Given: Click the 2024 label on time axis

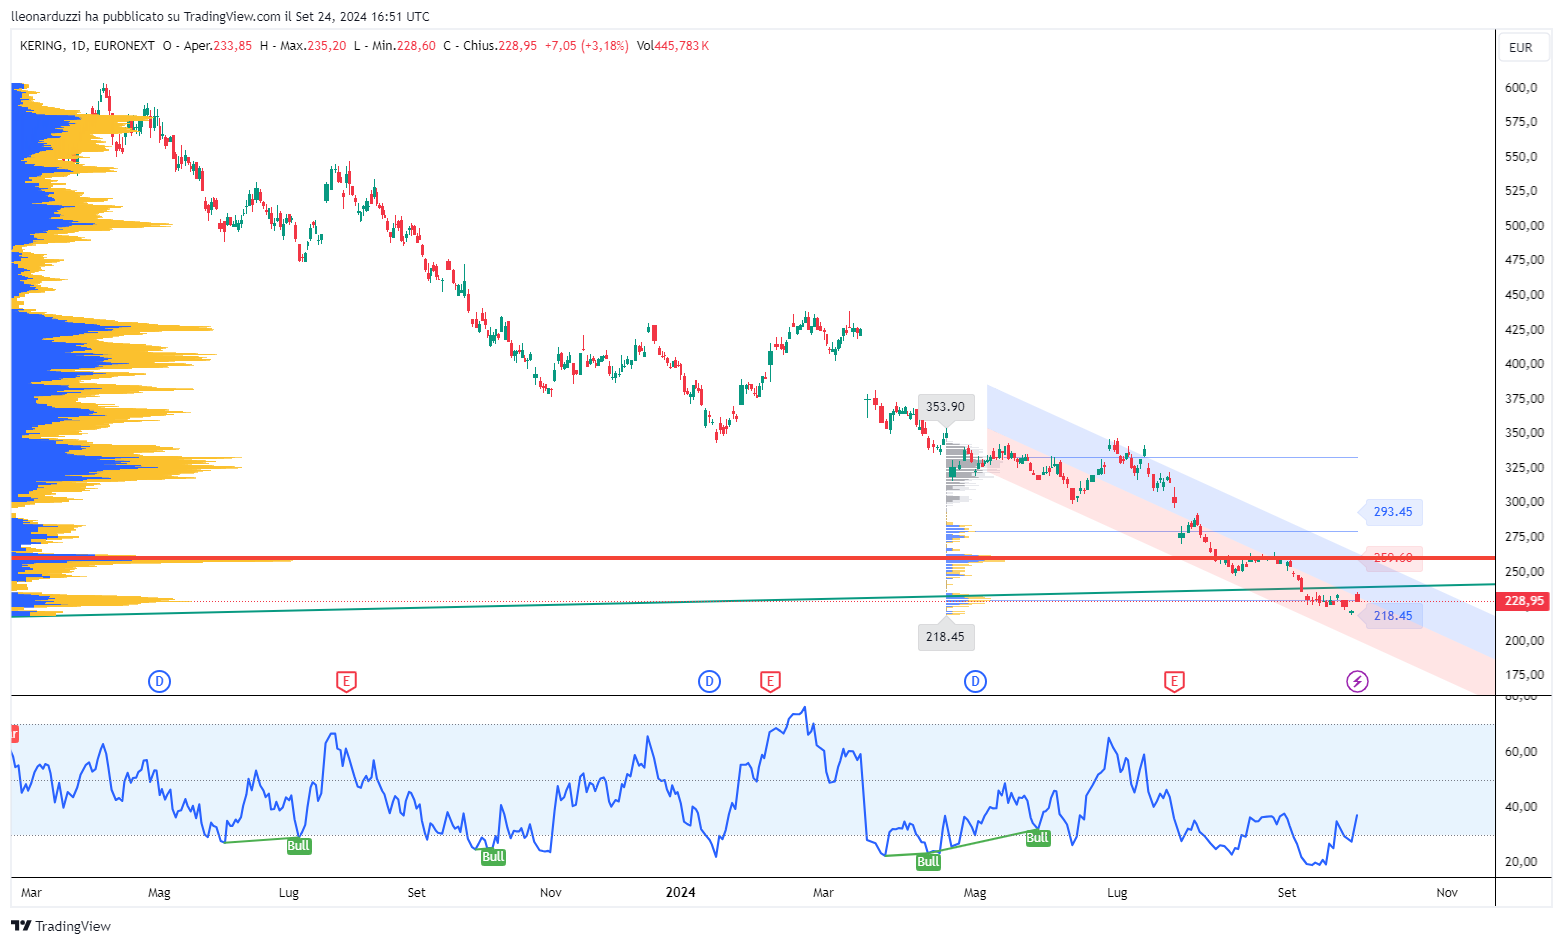Looking at the screenshot, I should point(680,892).
